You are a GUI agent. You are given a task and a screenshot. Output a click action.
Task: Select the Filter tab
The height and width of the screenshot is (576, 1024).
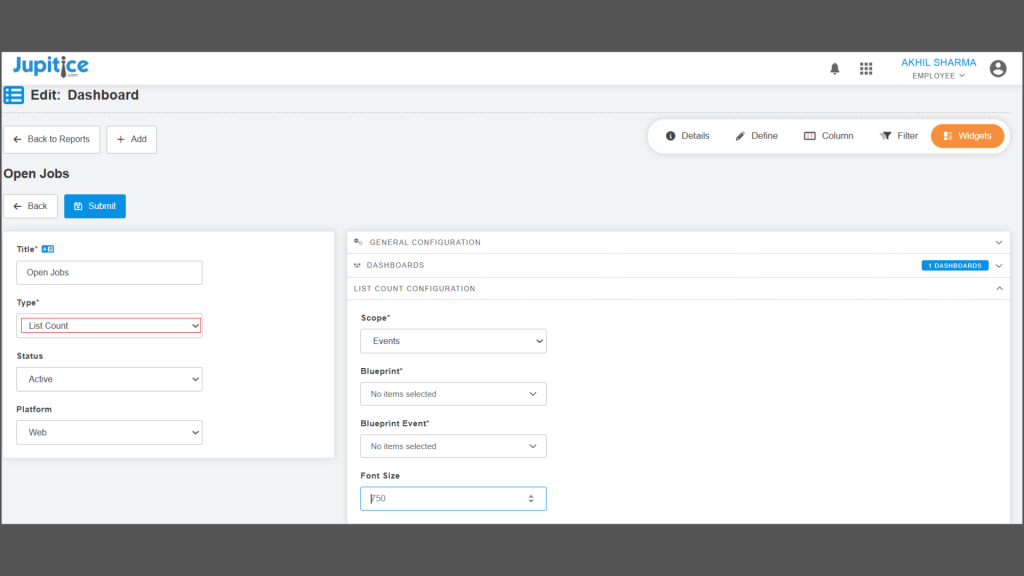pyautogui.click(x=898, y=136)
